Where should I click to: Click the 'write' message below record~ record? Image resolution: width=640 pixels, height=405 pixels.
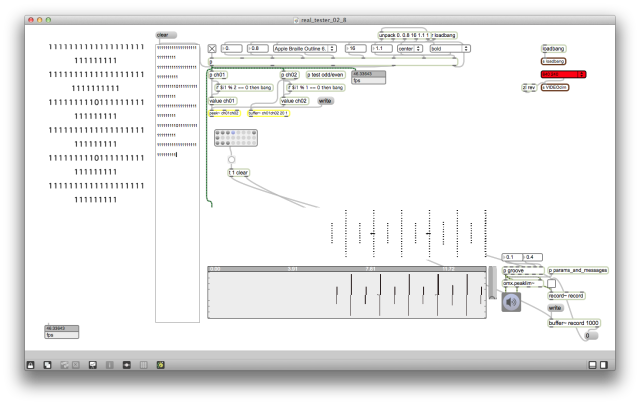point(555,308)
